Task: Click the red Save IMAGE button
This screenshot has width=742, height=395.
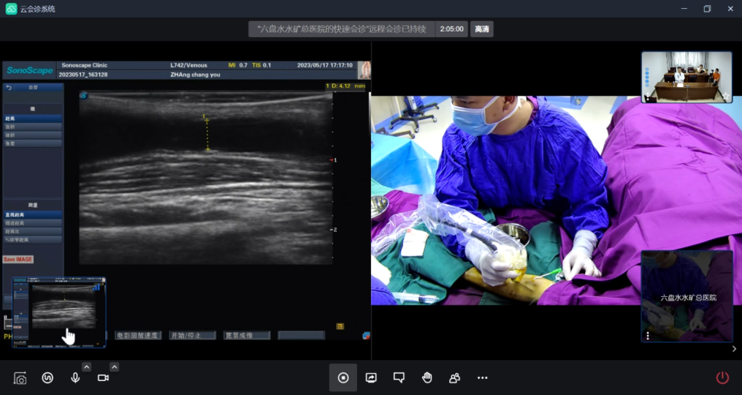Action: tap(18, 260)
